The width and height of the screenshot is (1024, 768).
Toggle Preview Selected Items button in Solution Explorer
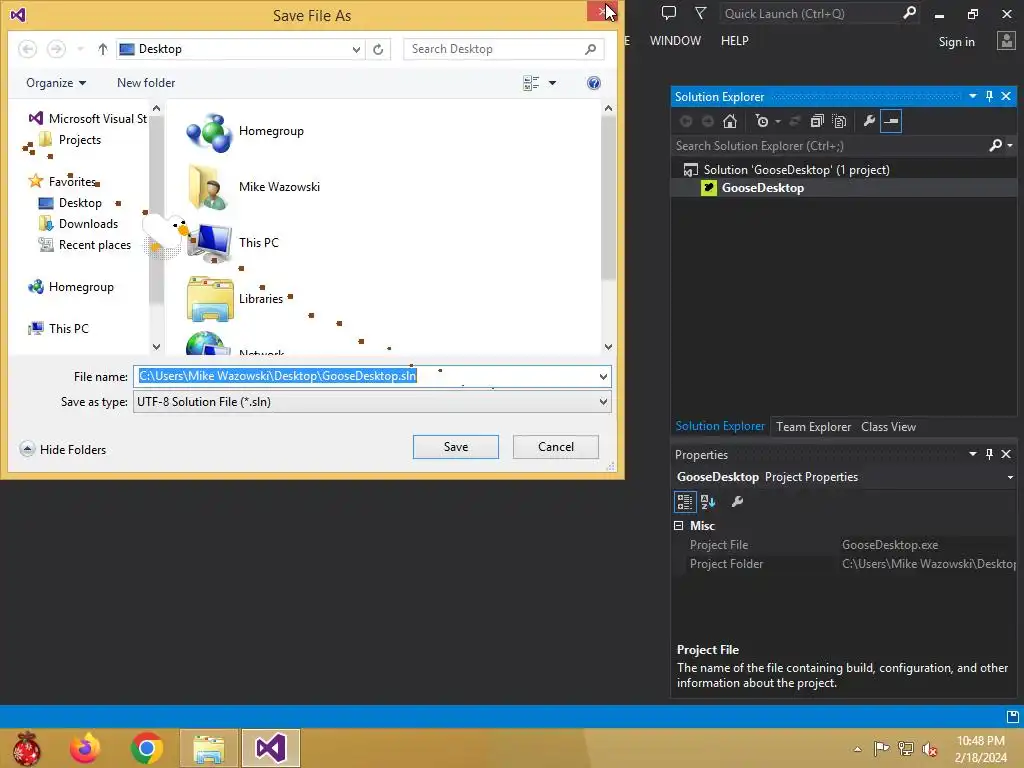click(x=891, y=121)
